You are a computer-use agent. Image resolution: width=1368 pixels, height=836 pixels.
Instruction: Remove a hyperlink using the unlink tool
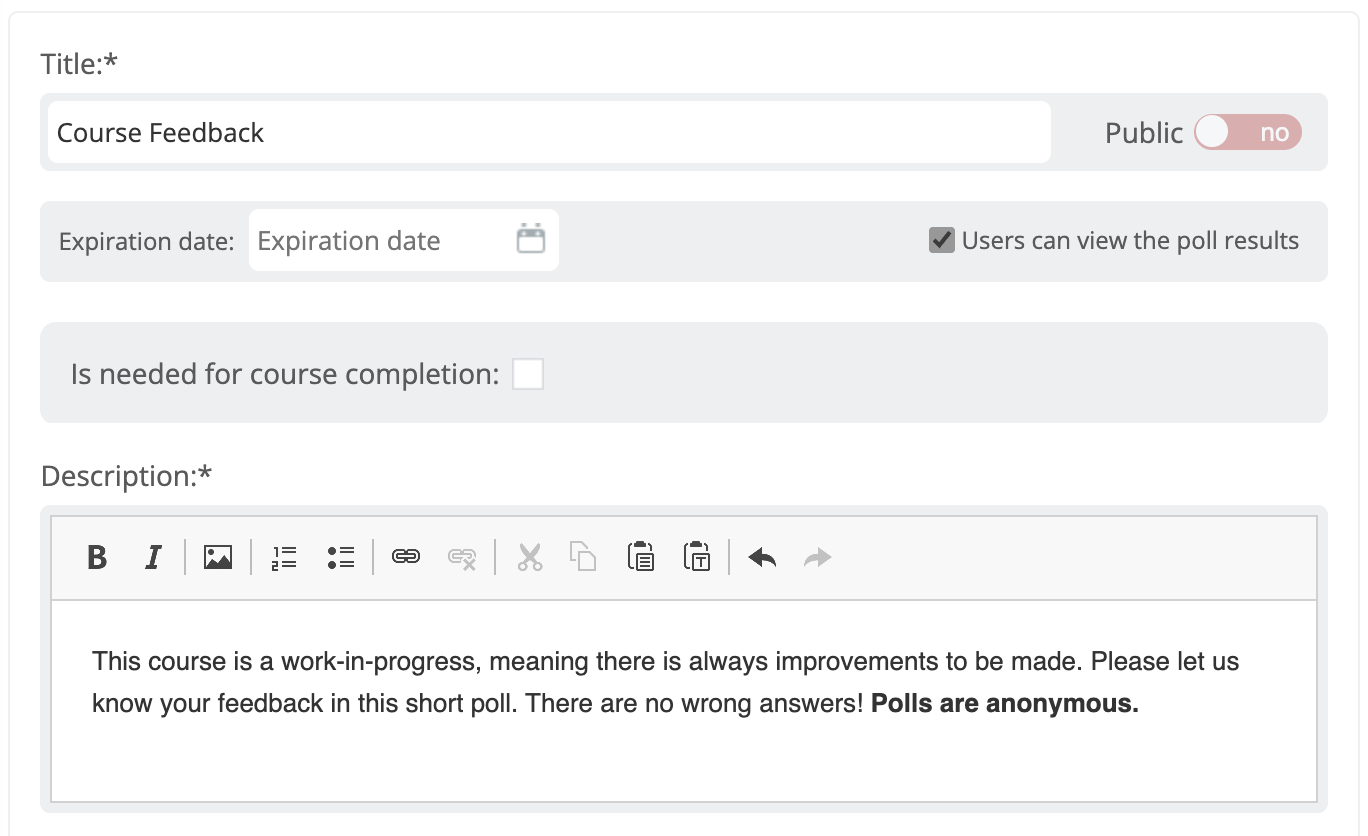[x=462, y=557]
